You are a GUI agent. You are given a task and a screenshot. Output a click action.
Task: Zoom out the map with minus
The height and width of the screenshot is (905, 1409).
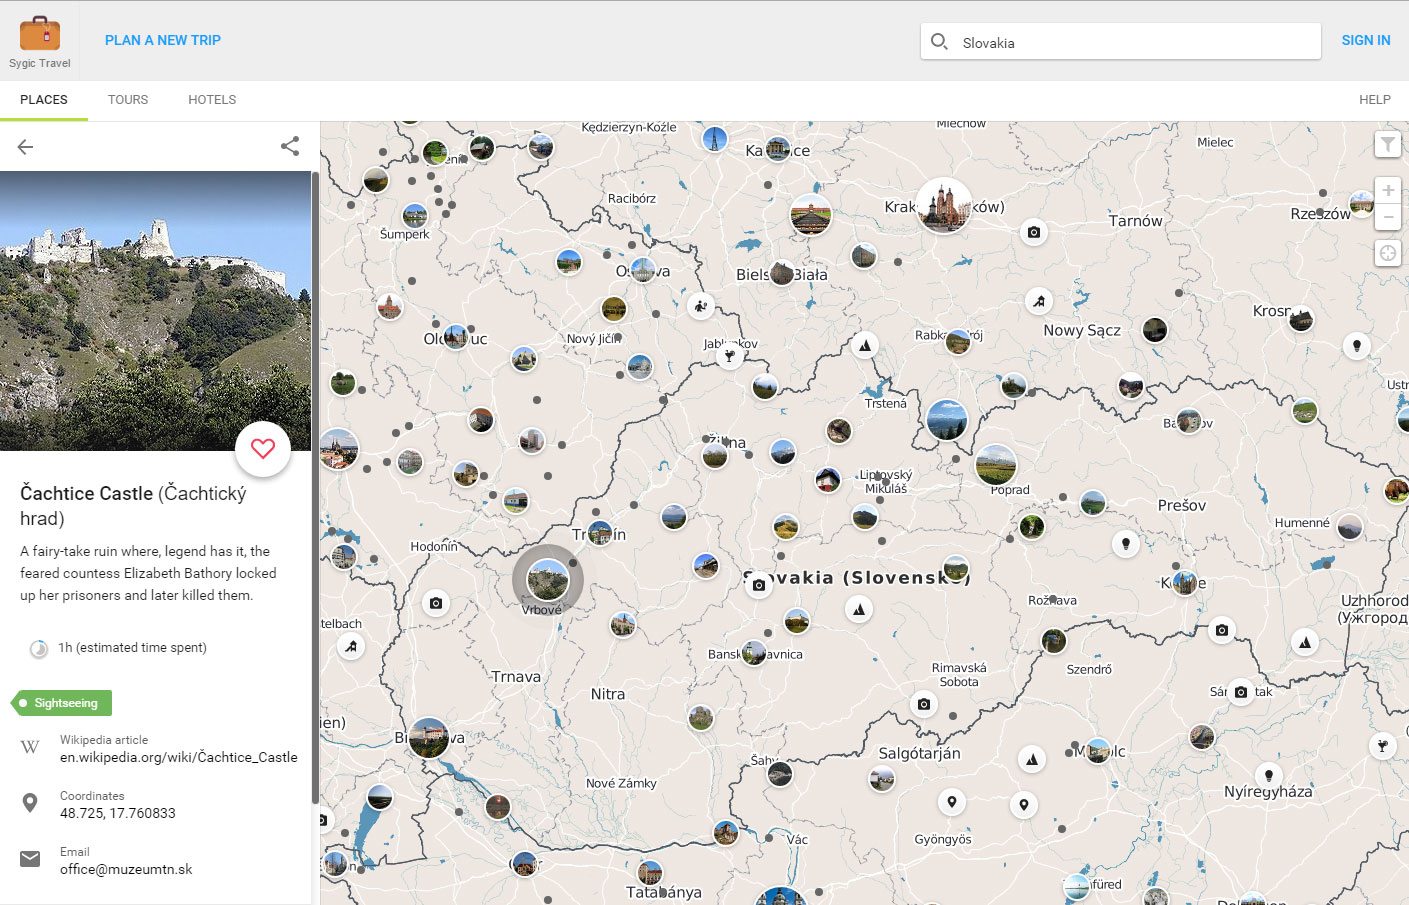click(1388, 216)
